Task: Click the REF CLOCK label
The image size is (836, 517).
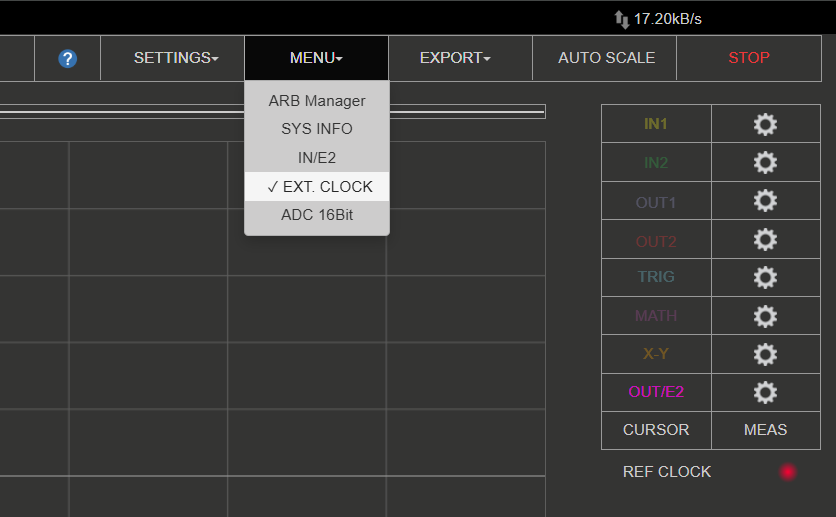Action: (x=667, y=472)
